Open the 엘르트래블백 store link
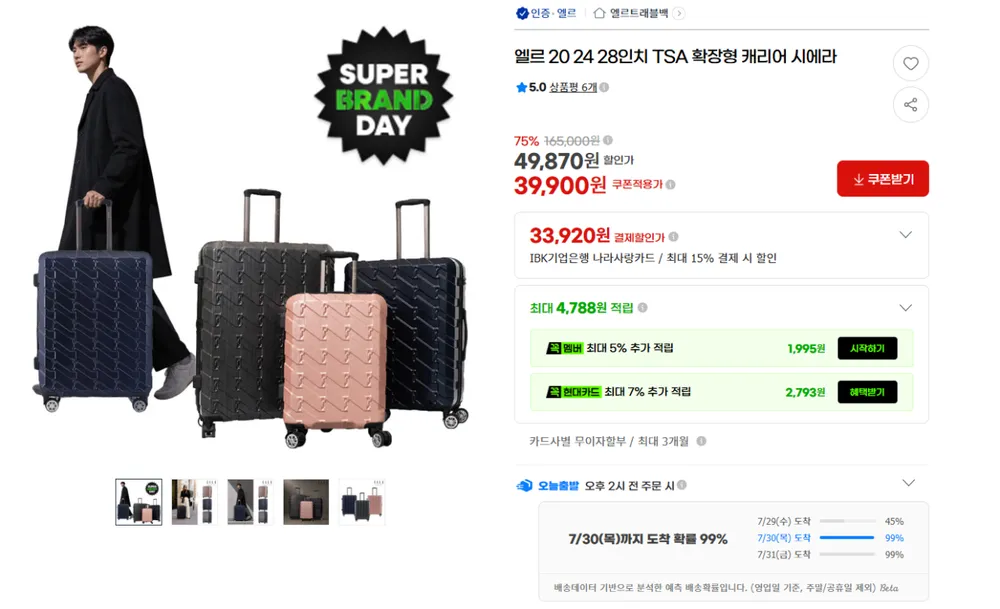The image size is (1000, 609). (639, 13)
